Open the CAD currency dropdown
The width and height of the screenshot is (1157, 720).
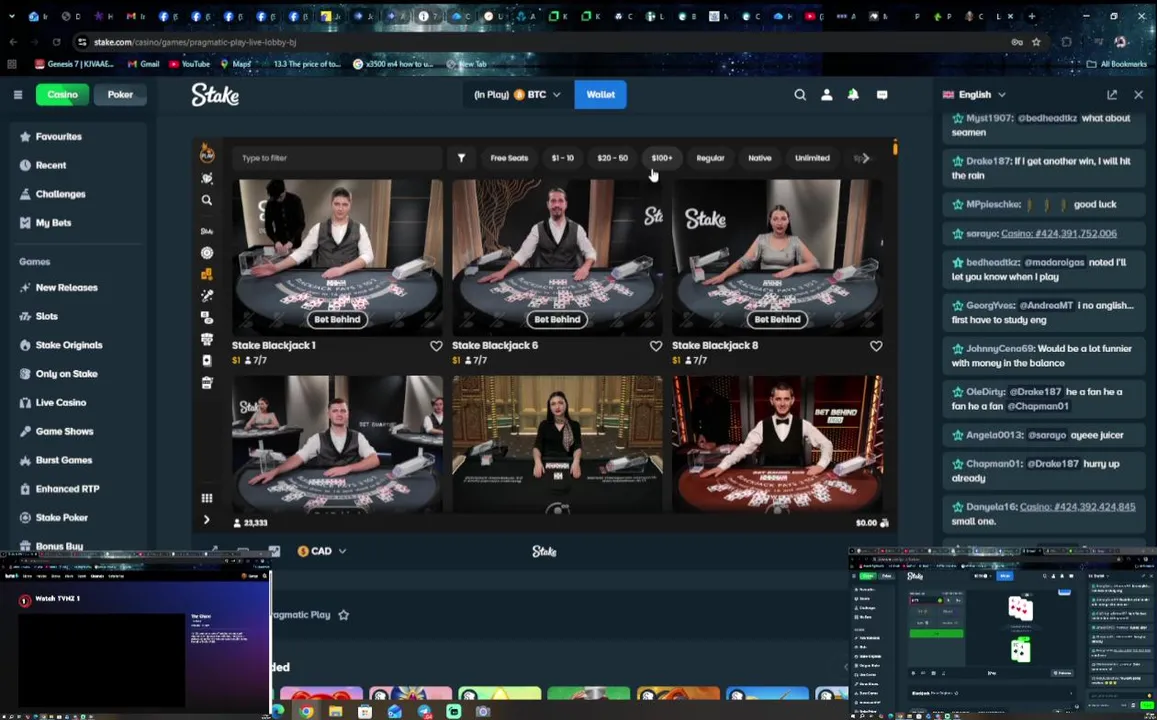(322, 551)
